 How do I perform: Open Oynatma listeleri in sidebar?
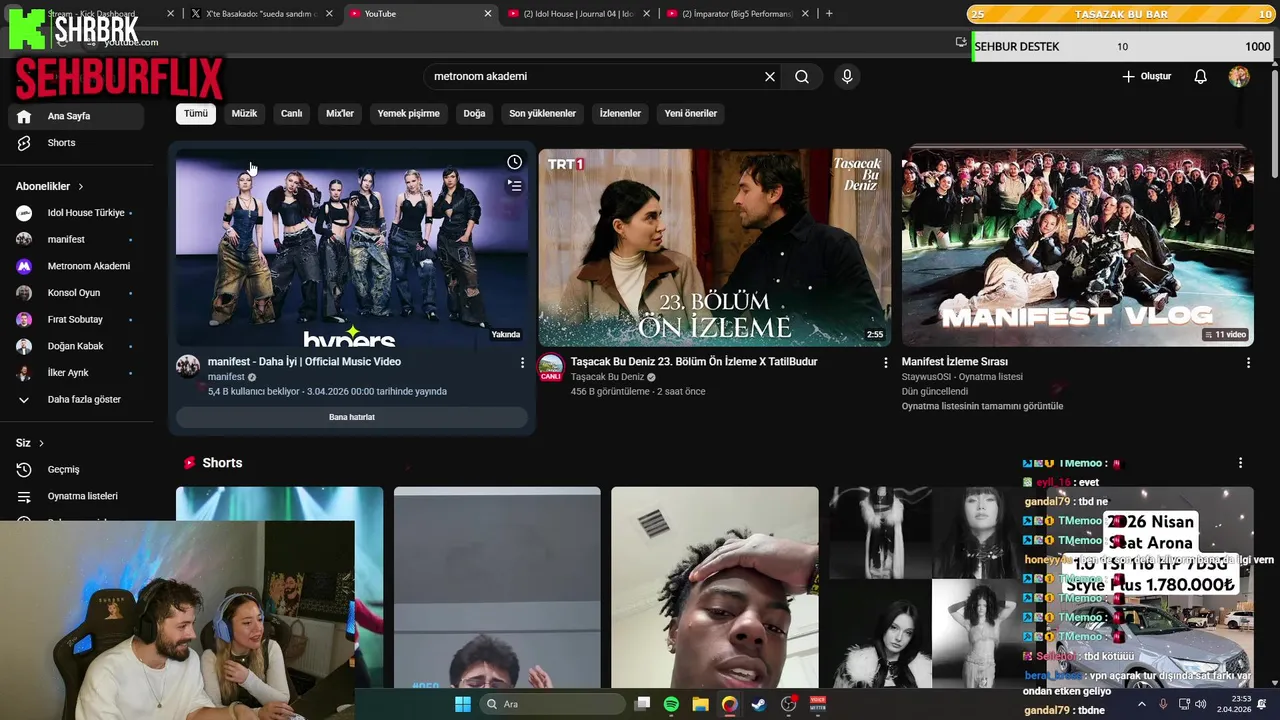[x=76, y=496]
